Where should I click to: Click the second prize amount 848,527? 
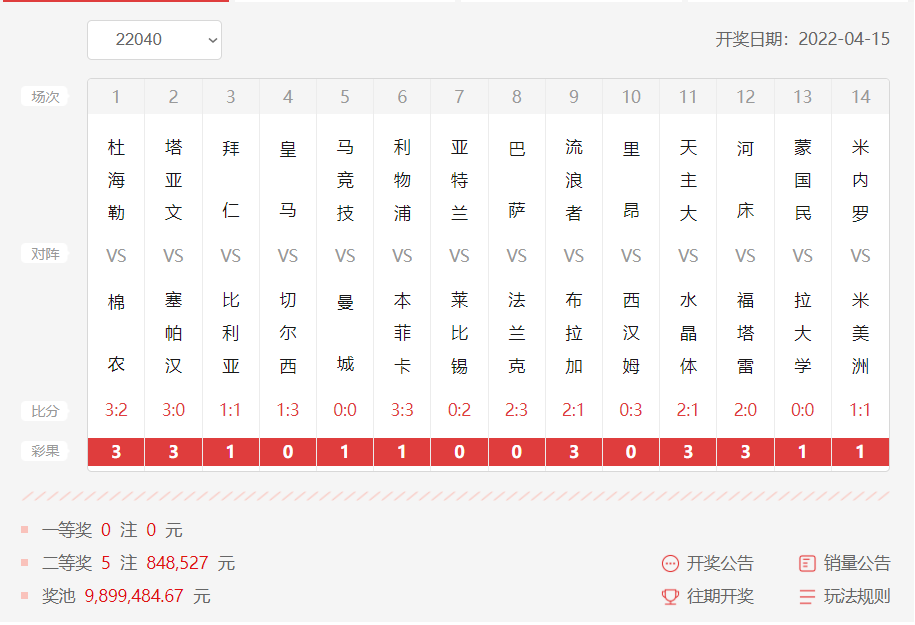(x=177, y=564)
